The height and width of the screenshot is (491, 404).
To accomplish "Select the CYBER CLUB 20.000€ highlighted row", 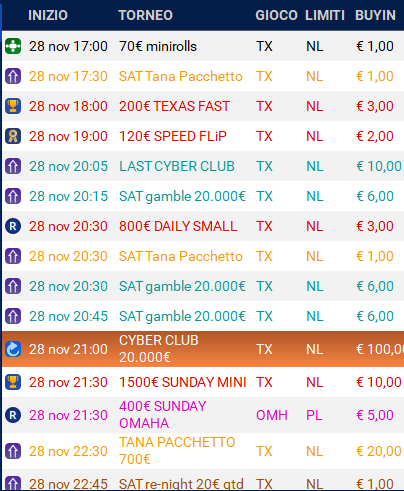I will click(203, 349).
